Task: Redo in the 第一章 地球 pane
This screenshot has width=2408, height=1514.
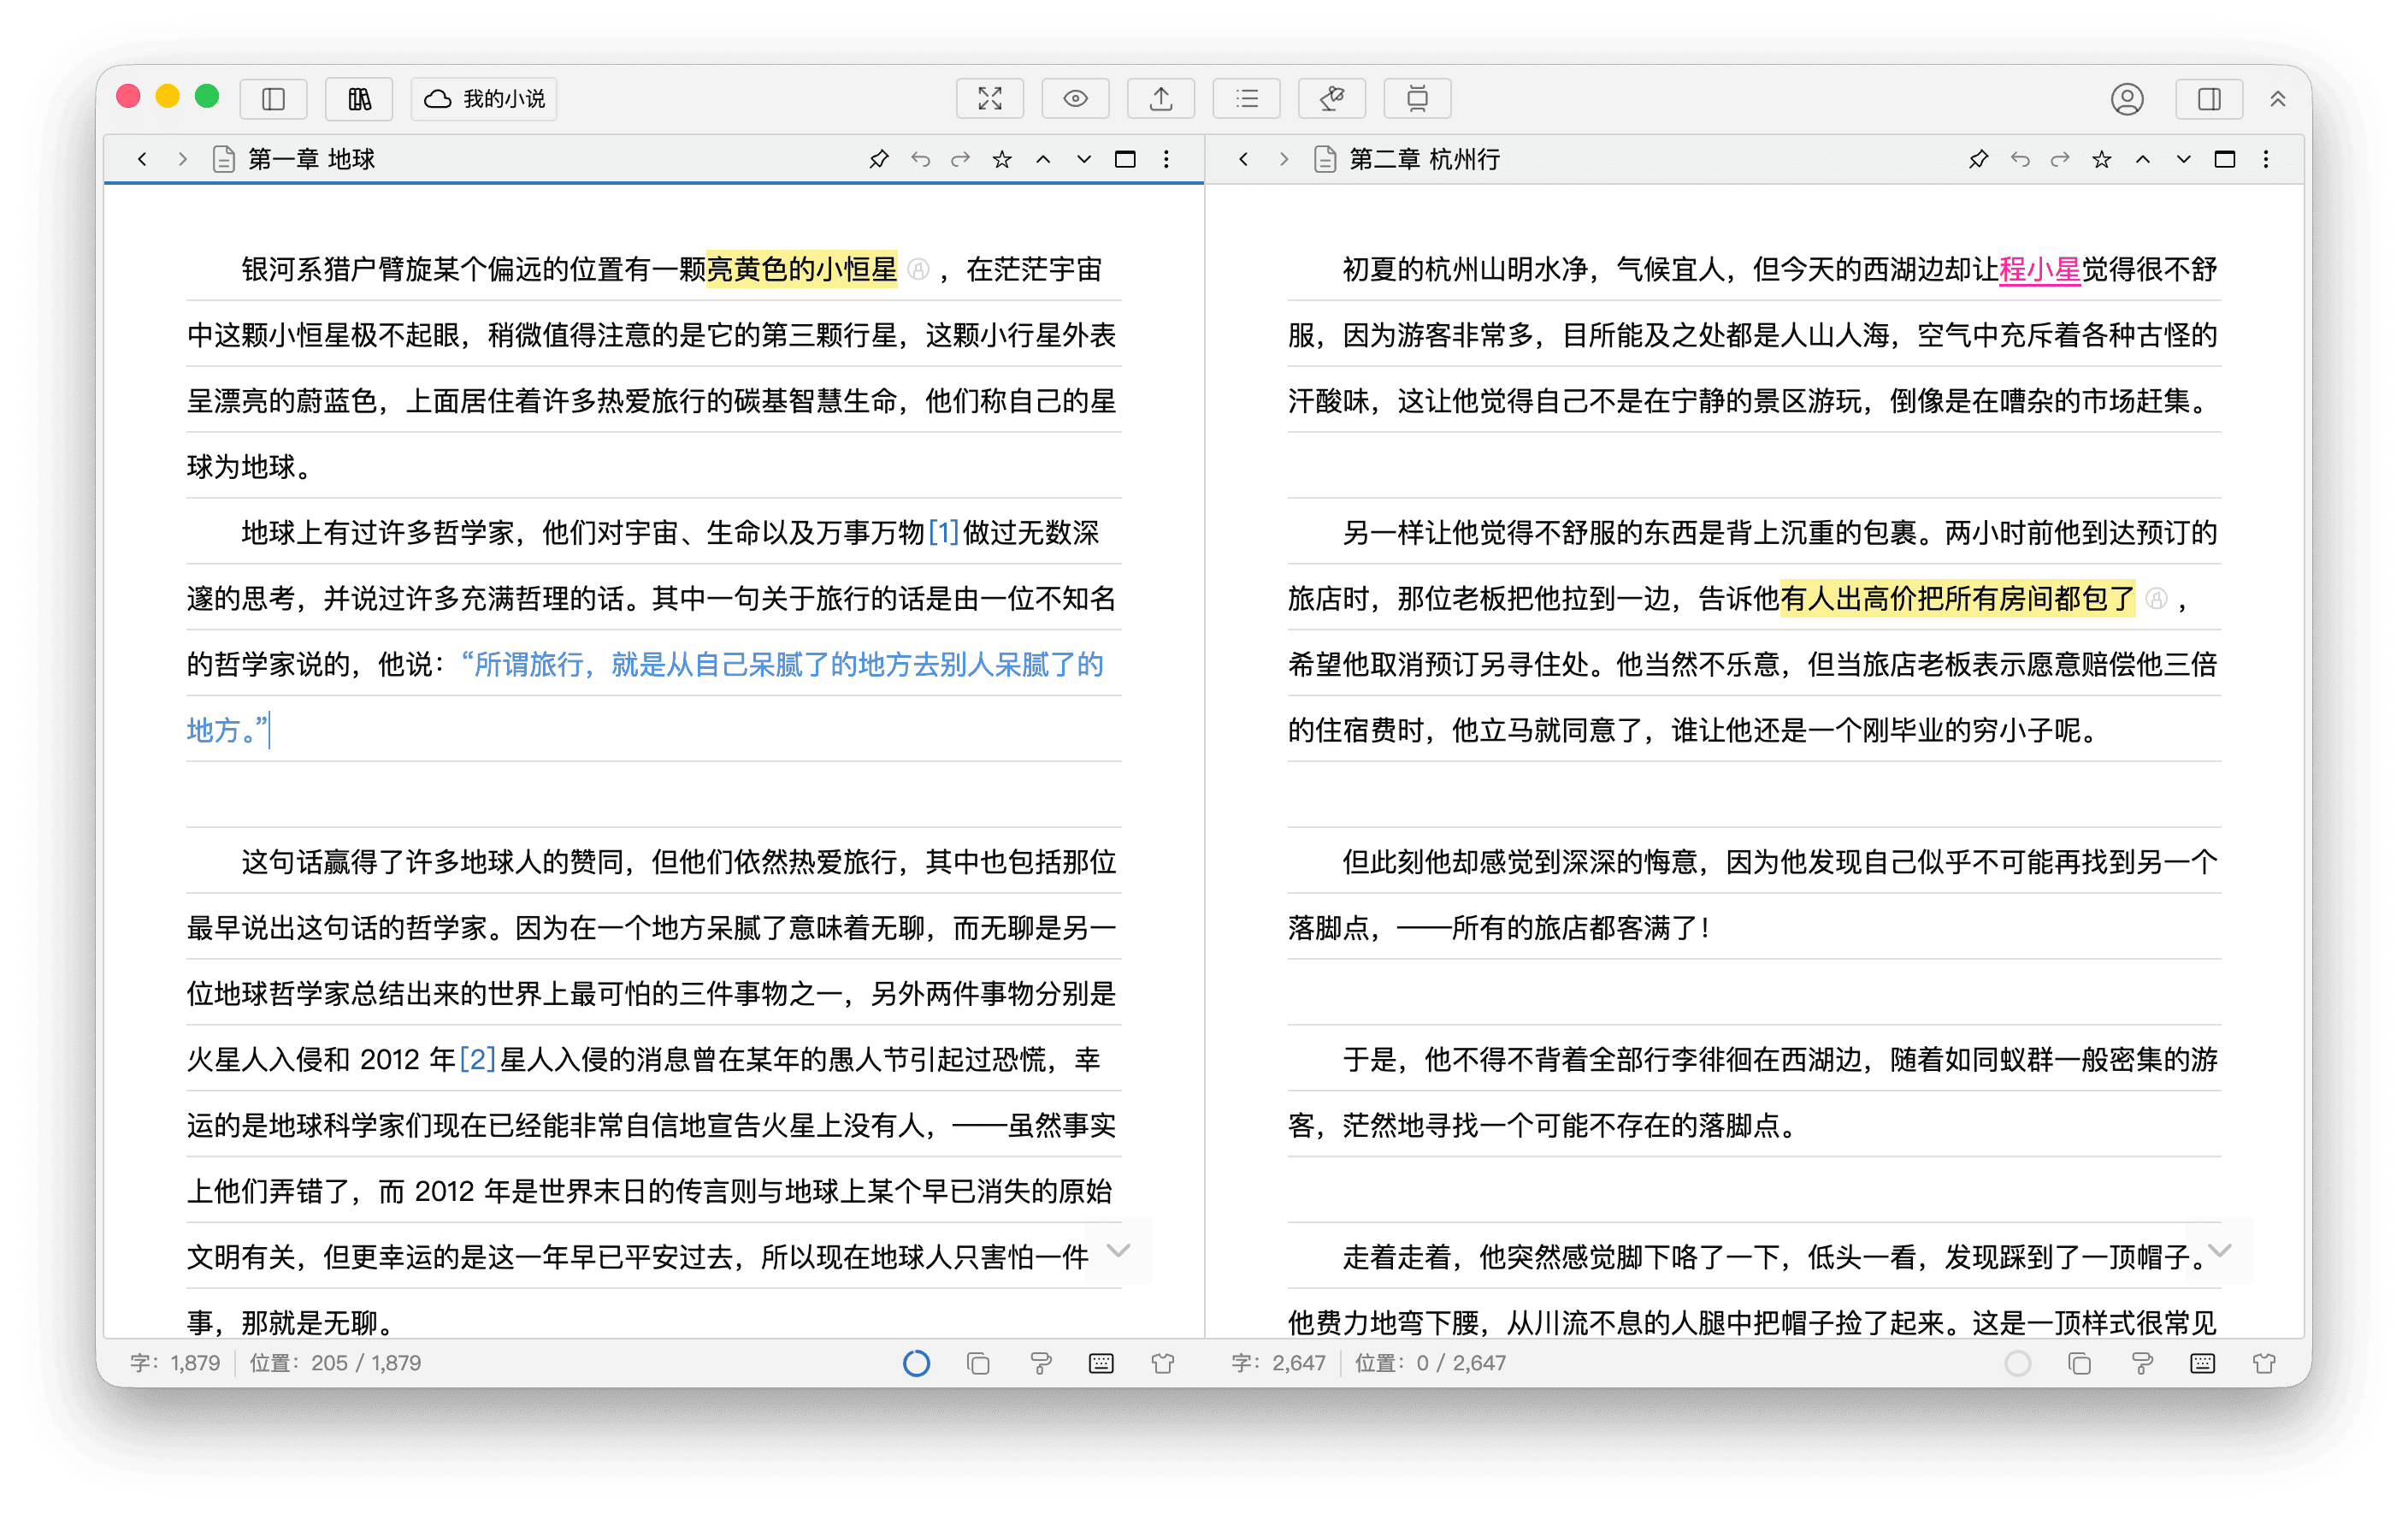Action: pyautogui.click(x=960, y=159)
